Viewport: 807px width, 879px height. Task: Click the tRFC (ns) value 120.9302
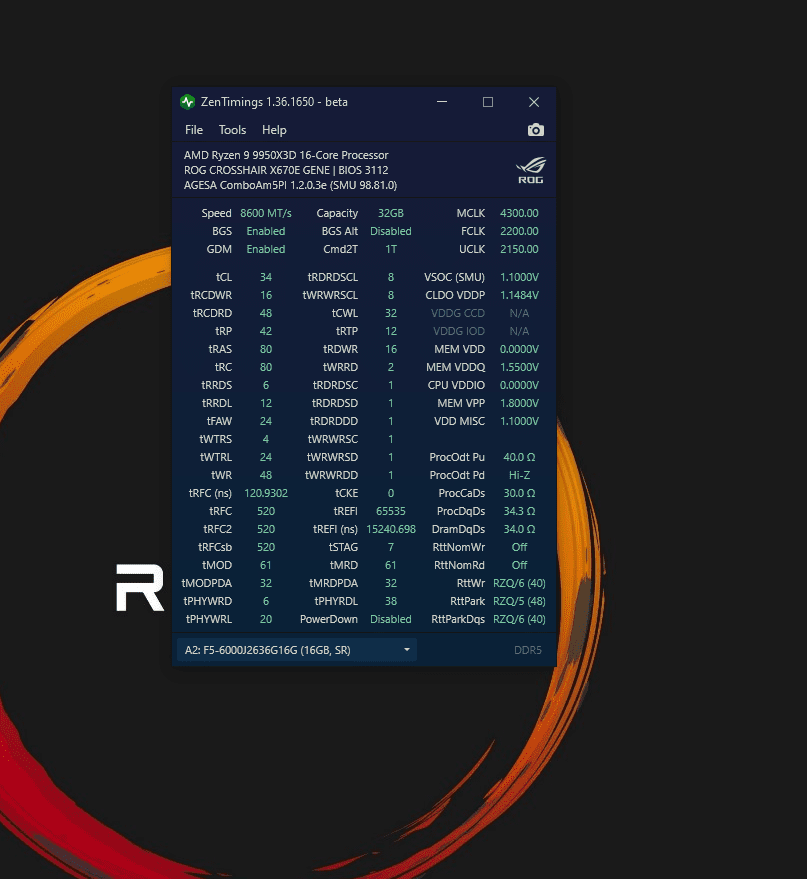pos(266,493)
